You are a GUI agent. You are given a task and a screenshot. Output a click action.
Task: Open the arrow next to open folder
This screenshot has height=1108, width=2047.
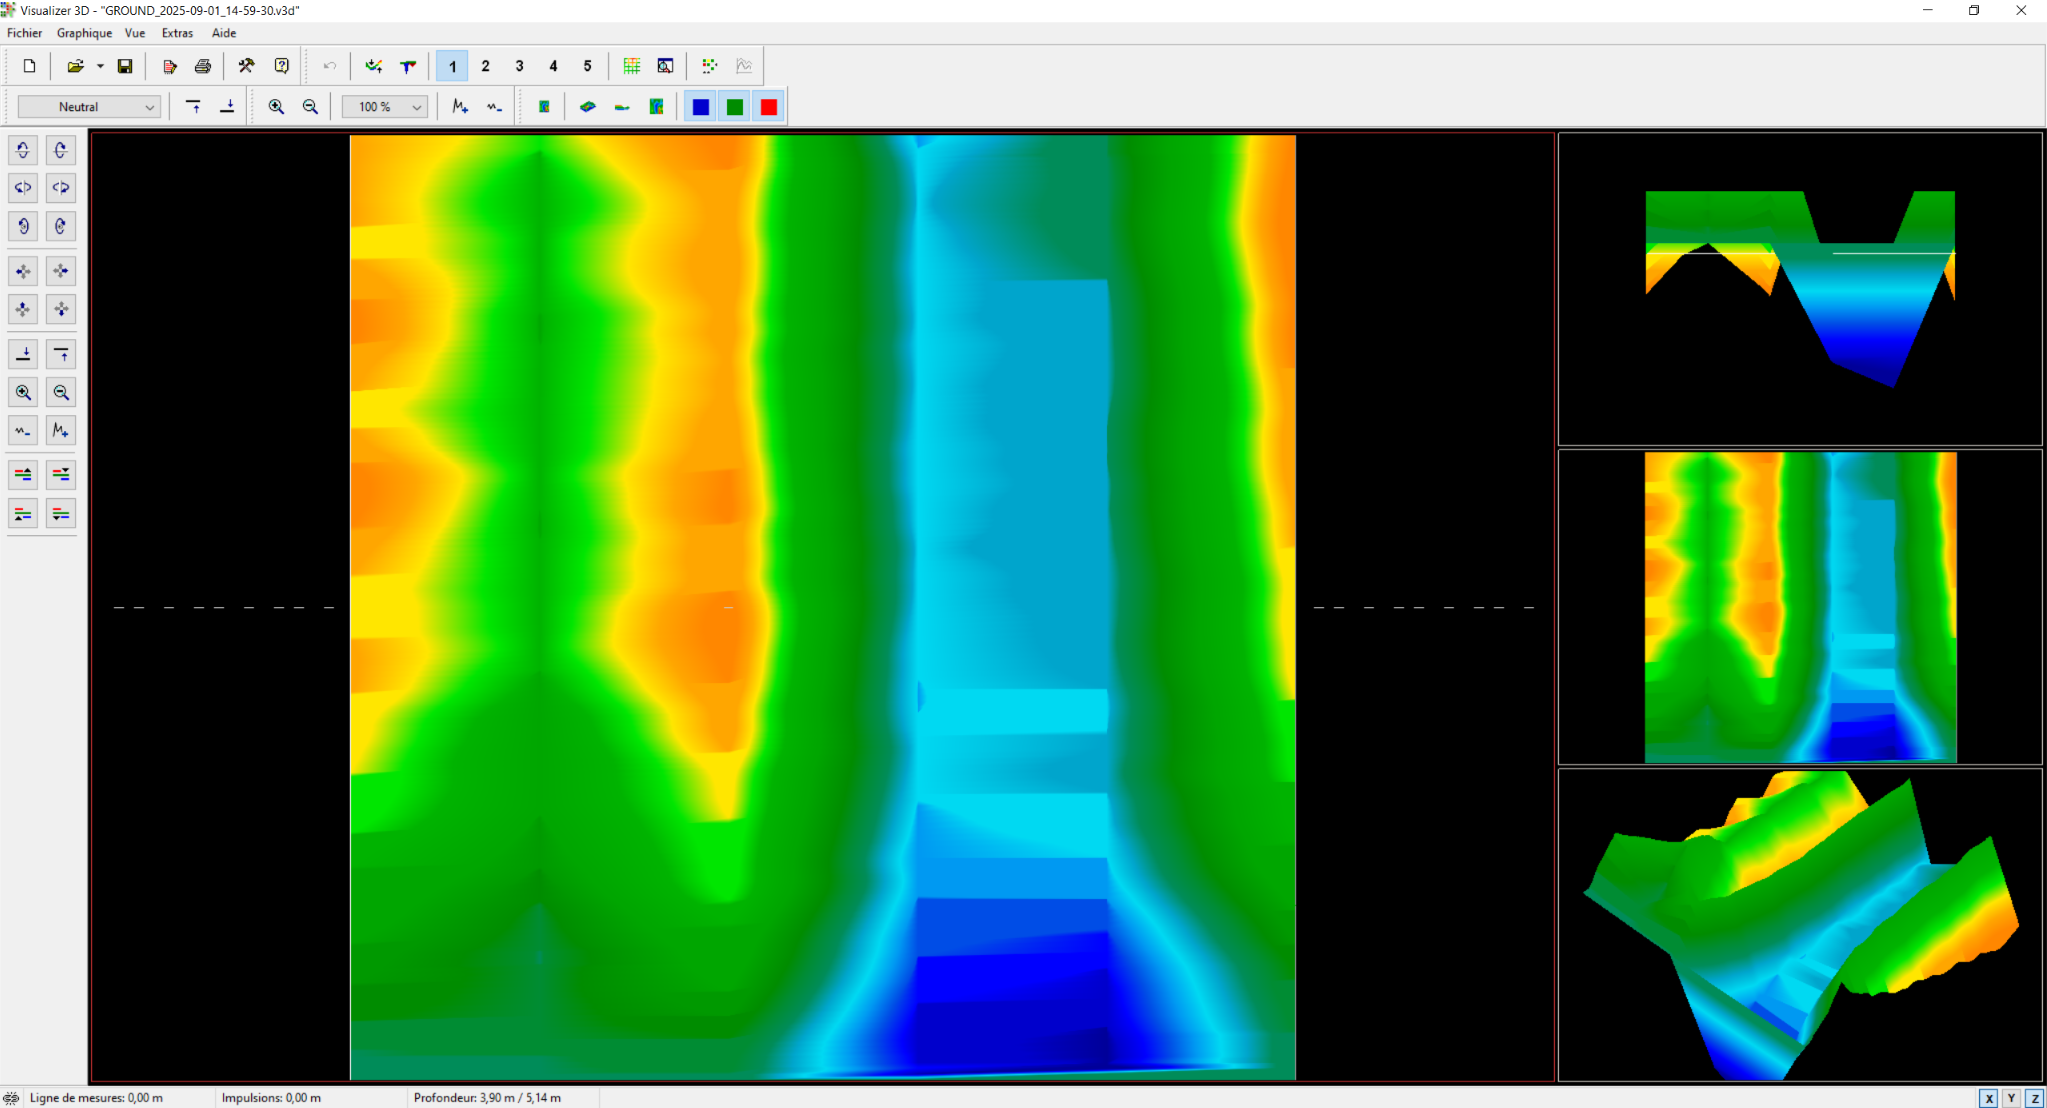click(x=100, y=66)
